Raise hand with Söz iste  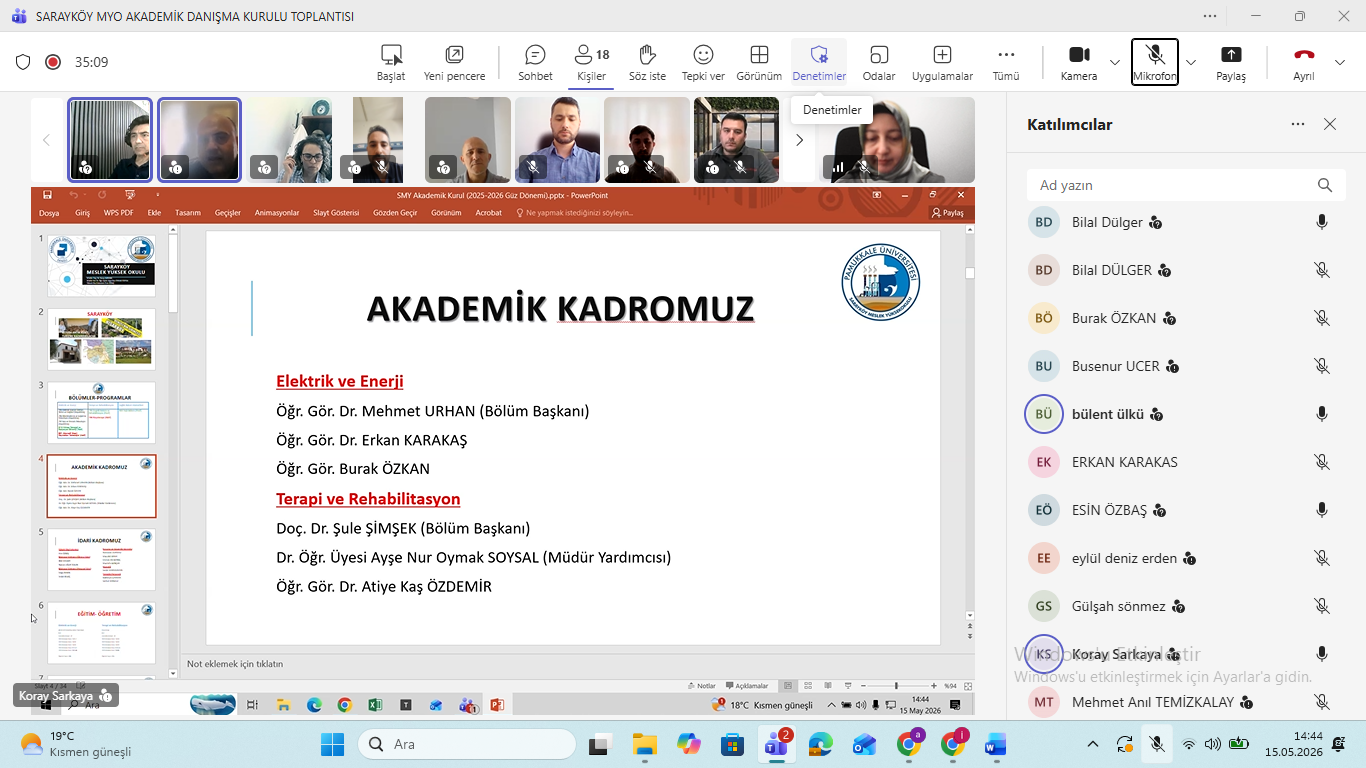[x=647, y=62]
